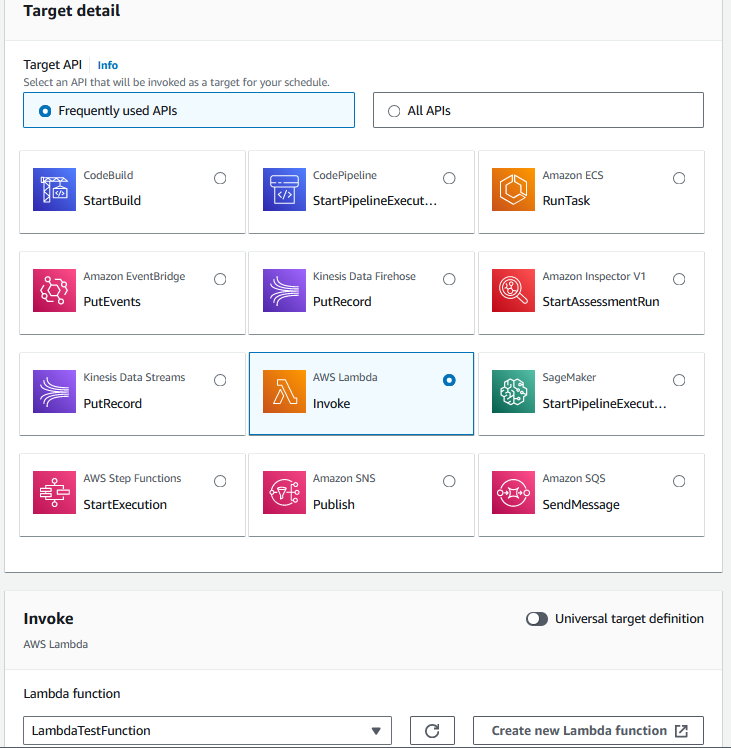Choose the CodeBuild StartBuild radio button
Screen dimensions: 731x748
tap(220, 178)
